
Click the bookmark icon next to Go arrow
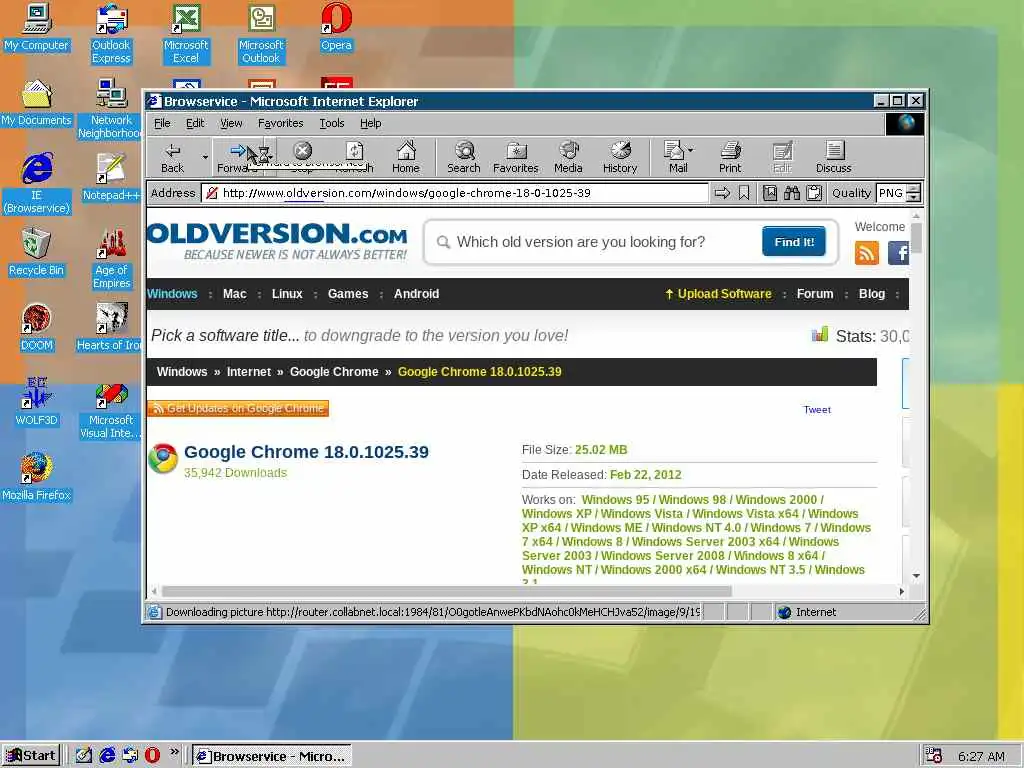tap(744, 193)
